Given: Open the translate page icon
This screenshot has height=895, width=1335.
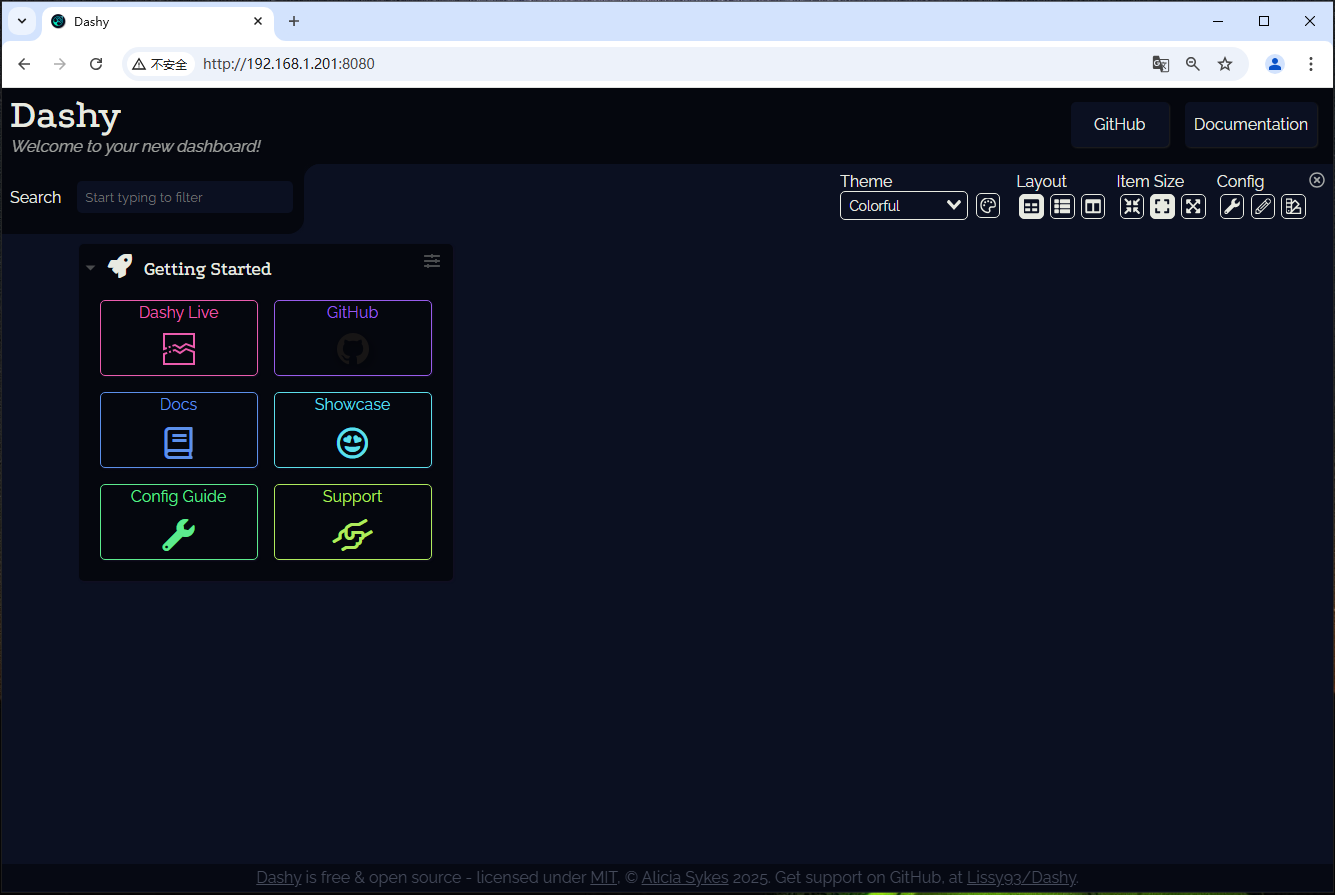Looking at the screenshot, I should (x=1161, y=64).
